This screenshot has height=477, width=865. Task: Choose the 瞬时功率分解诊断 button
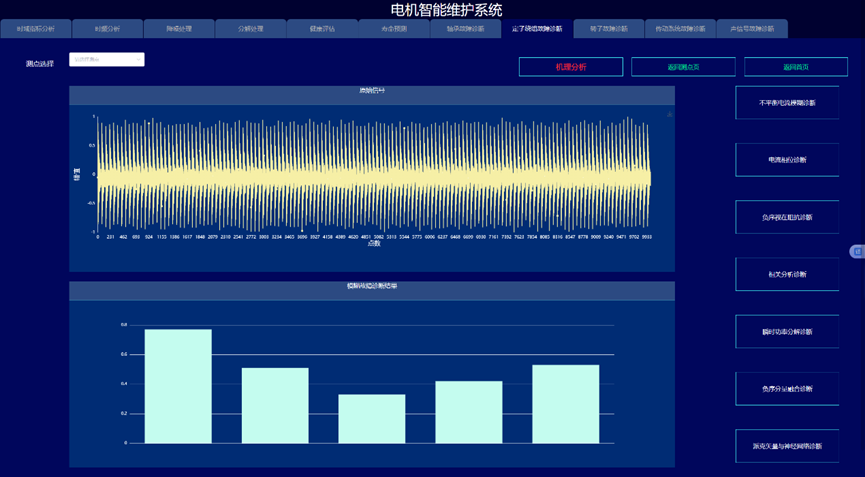787,332
